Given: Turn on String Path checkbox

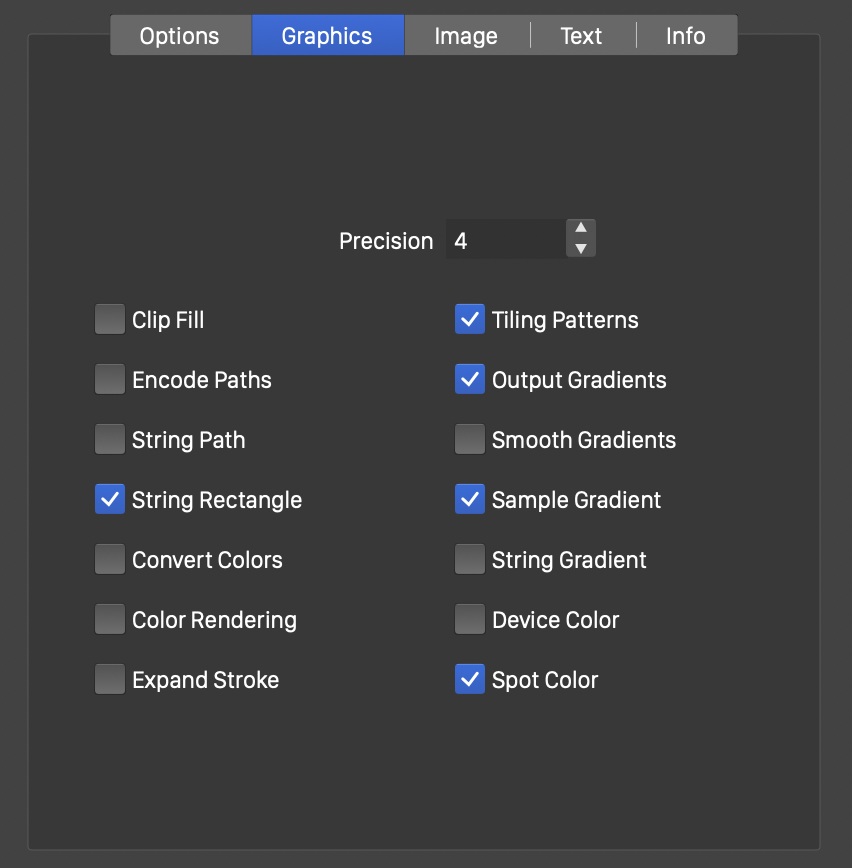Looking at the screenshot, I should [110, 440].
